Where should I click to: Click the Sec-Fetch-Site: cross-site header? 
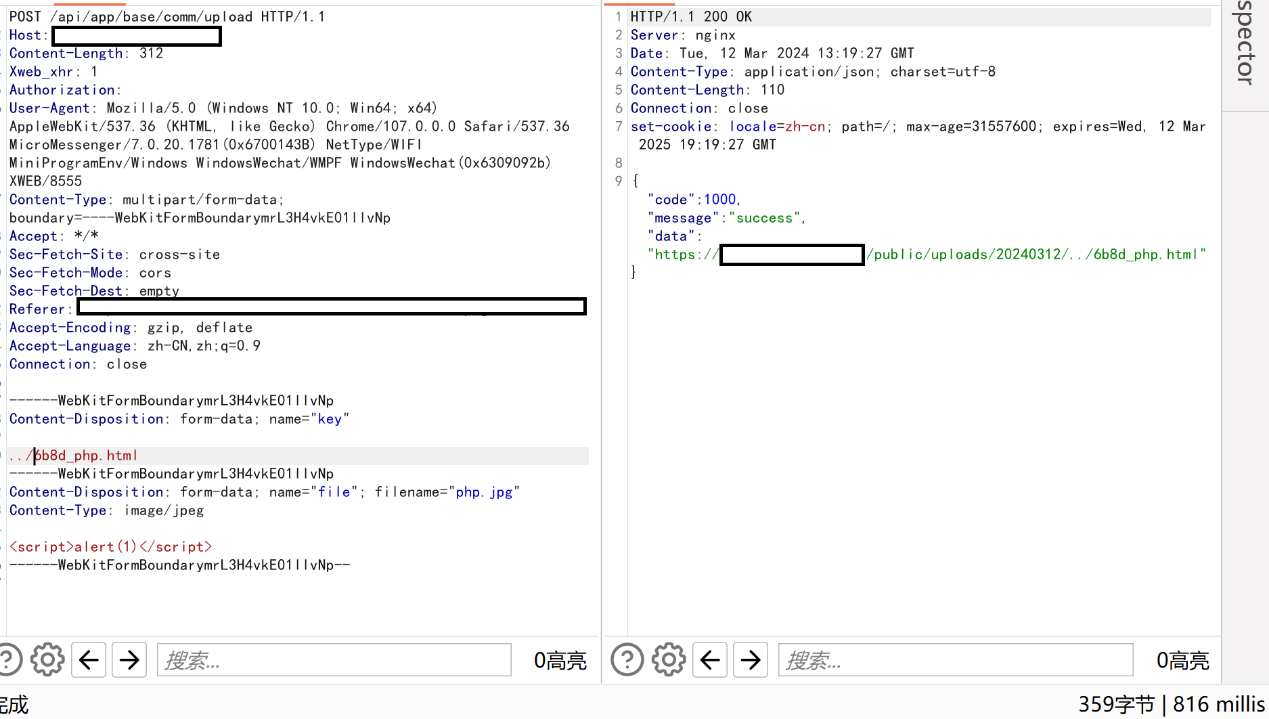[115, 254]
